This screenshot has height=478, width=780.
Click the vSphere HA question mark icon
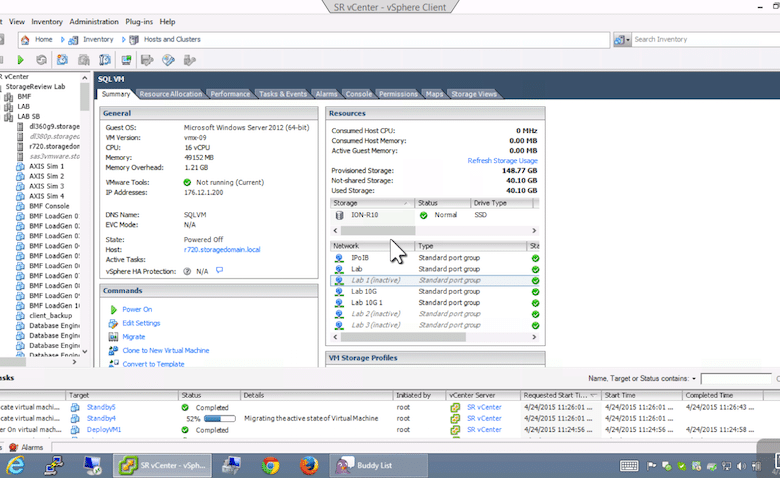pyautogui.click(x=187, y=272)
